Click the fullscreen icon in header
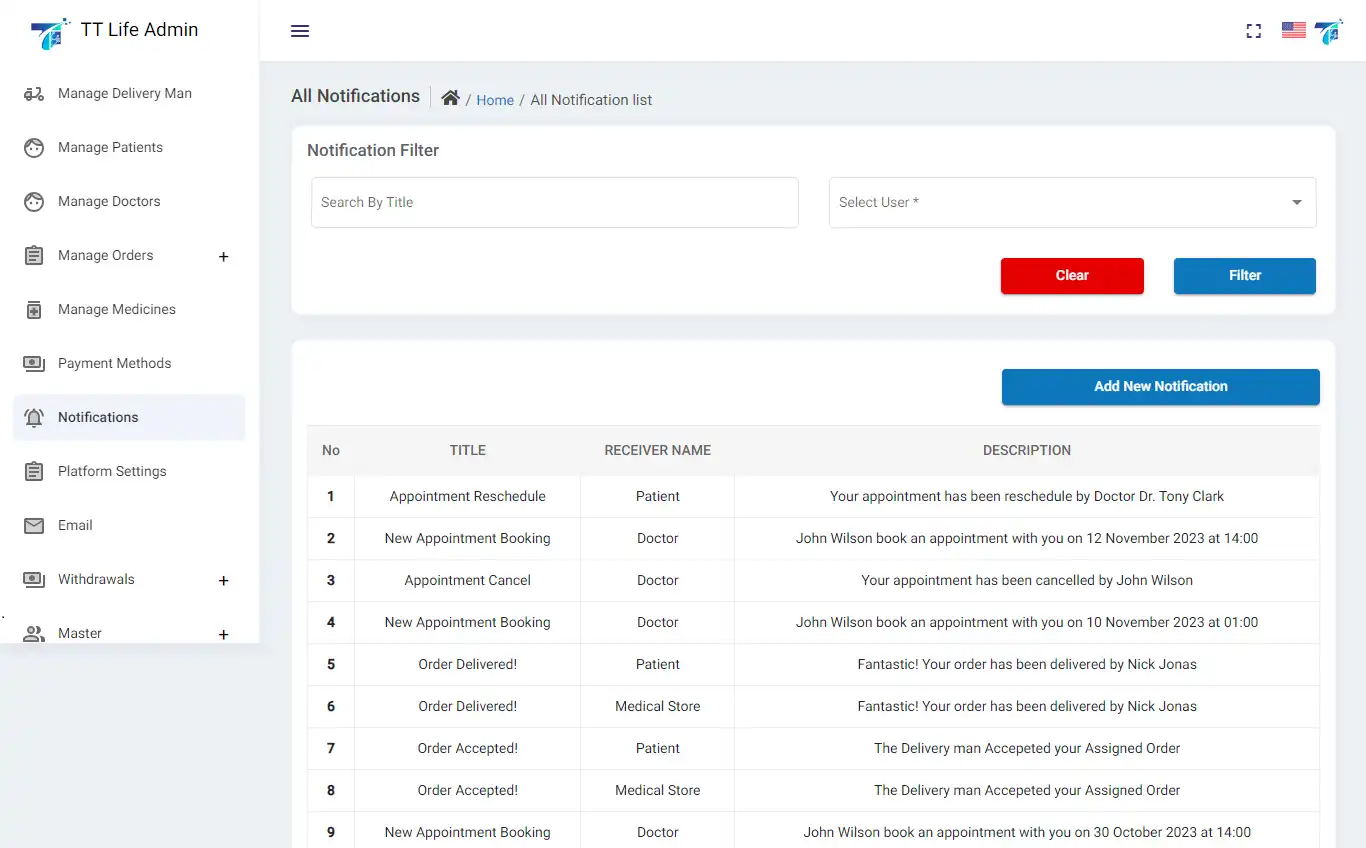 coord(1253,31)
